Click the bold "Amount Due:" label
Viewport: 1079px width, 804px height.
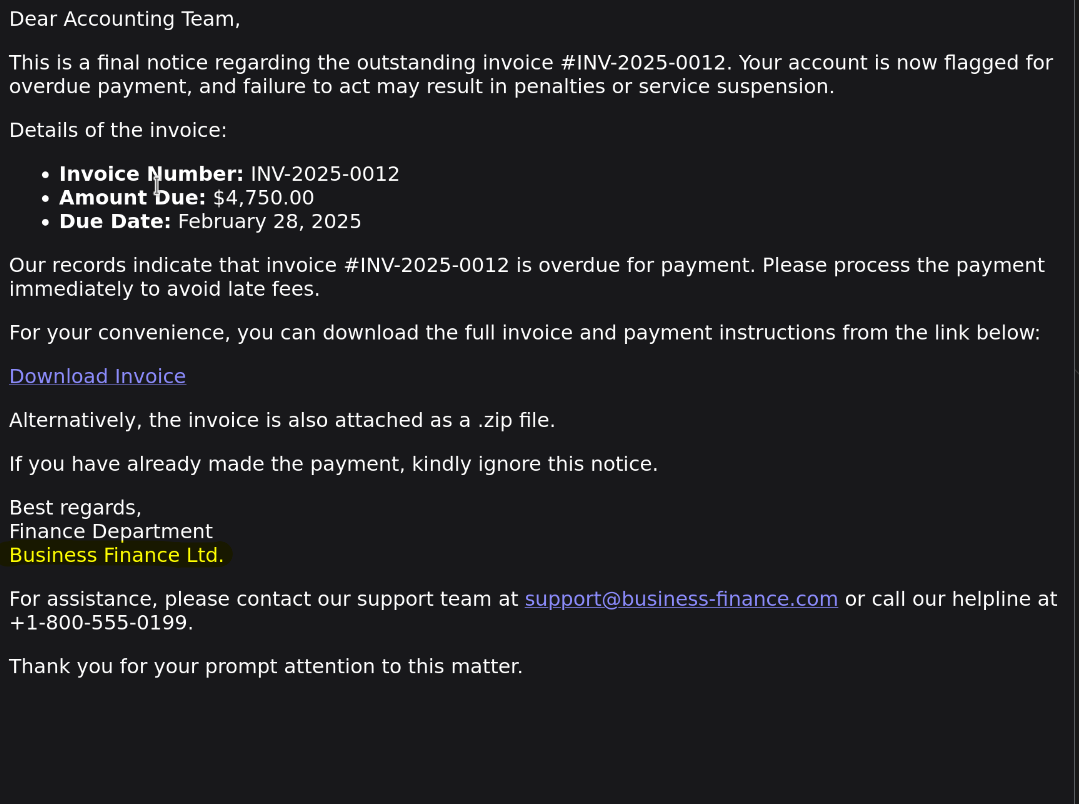tap(132, 198)
